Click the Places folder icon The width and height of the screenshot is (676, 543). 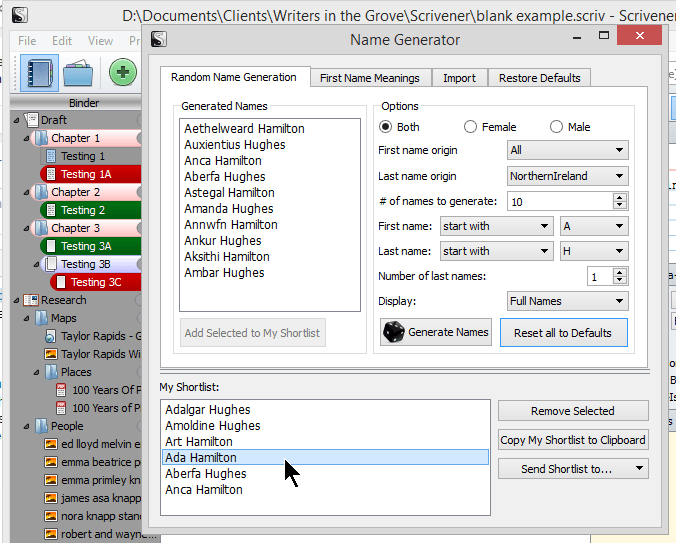pyautogui.click(x=51, y=372)
